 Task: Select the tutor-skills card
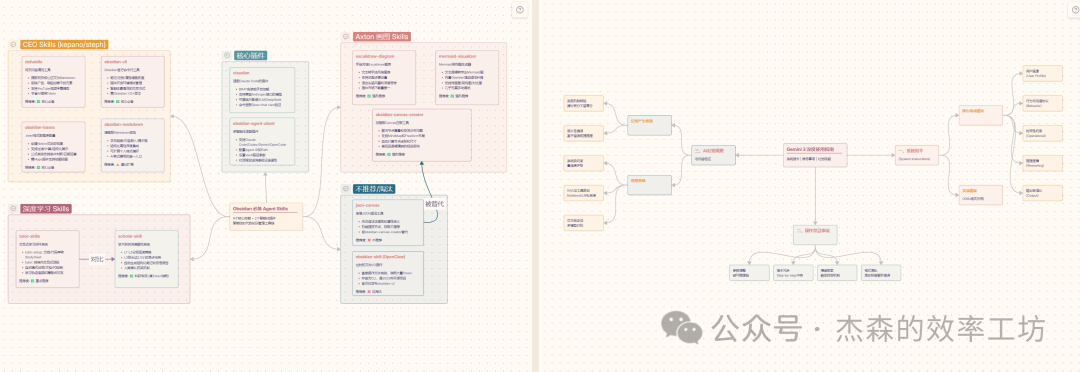point(47,259)
